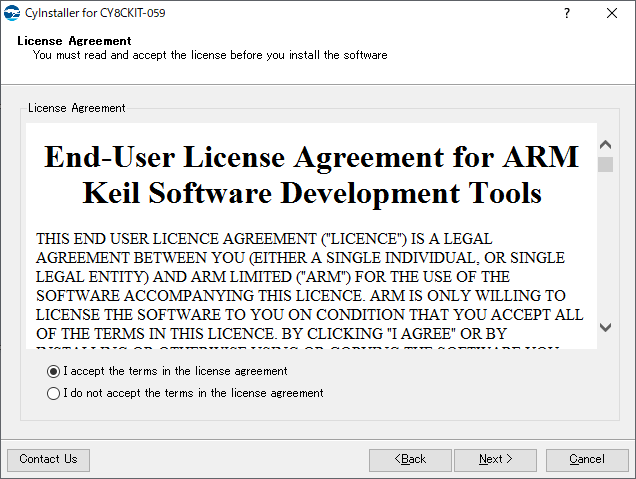
Task: Click the Contact Us button
Action: pos(48,460)
